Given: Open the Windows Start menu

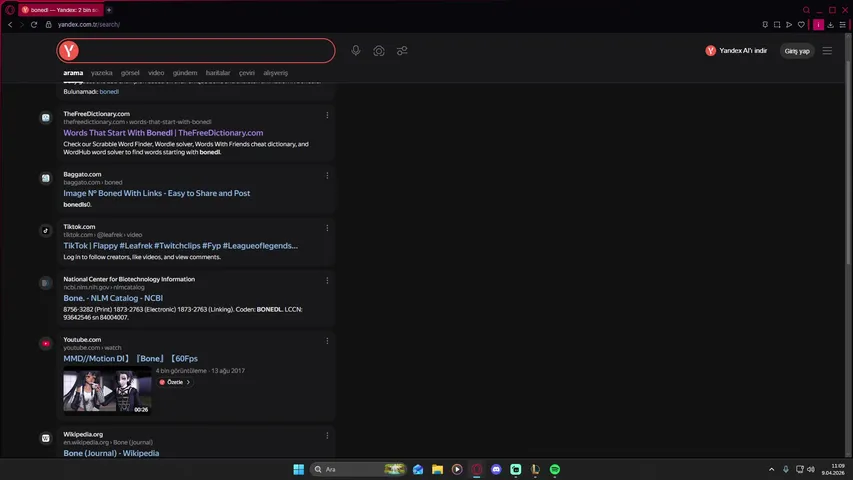Looking at the screenshot, I should click(x=299, y=469).
